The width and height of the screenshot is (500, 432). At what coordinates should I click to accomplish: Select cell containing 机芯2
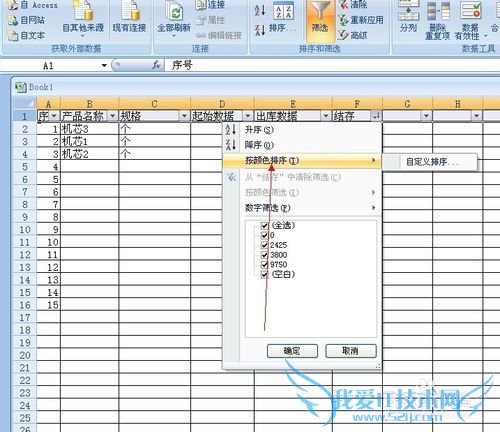point(89,154)
